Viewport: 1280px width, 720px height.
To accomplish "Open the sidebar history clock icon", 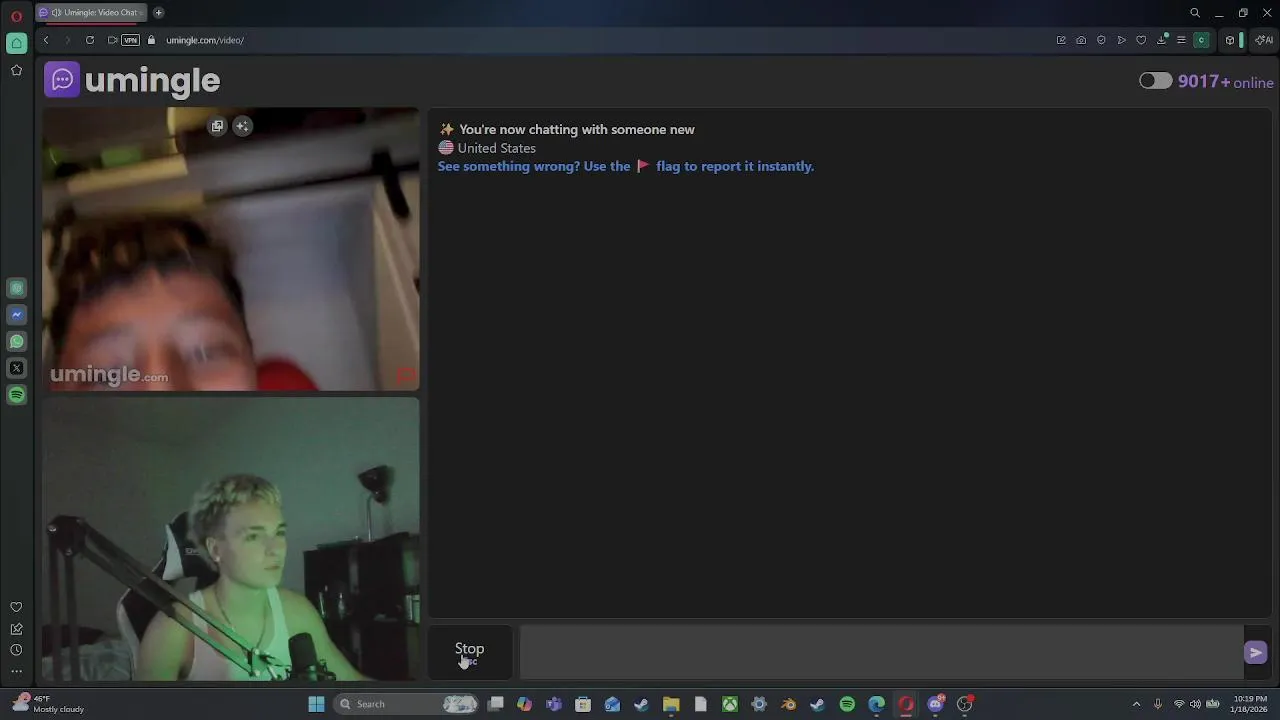I will click(x=16, y=650).
